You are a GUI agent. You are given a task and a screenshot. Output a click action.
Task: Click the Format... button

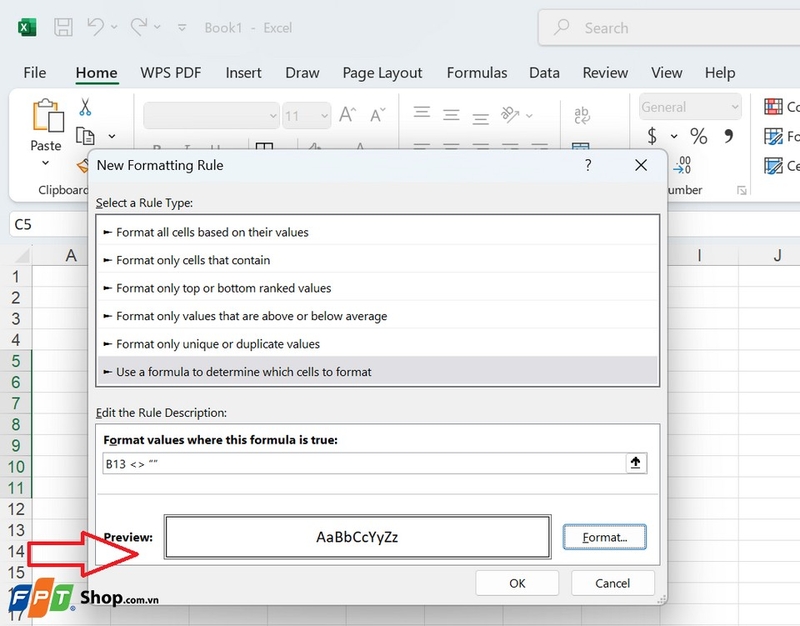605,537
